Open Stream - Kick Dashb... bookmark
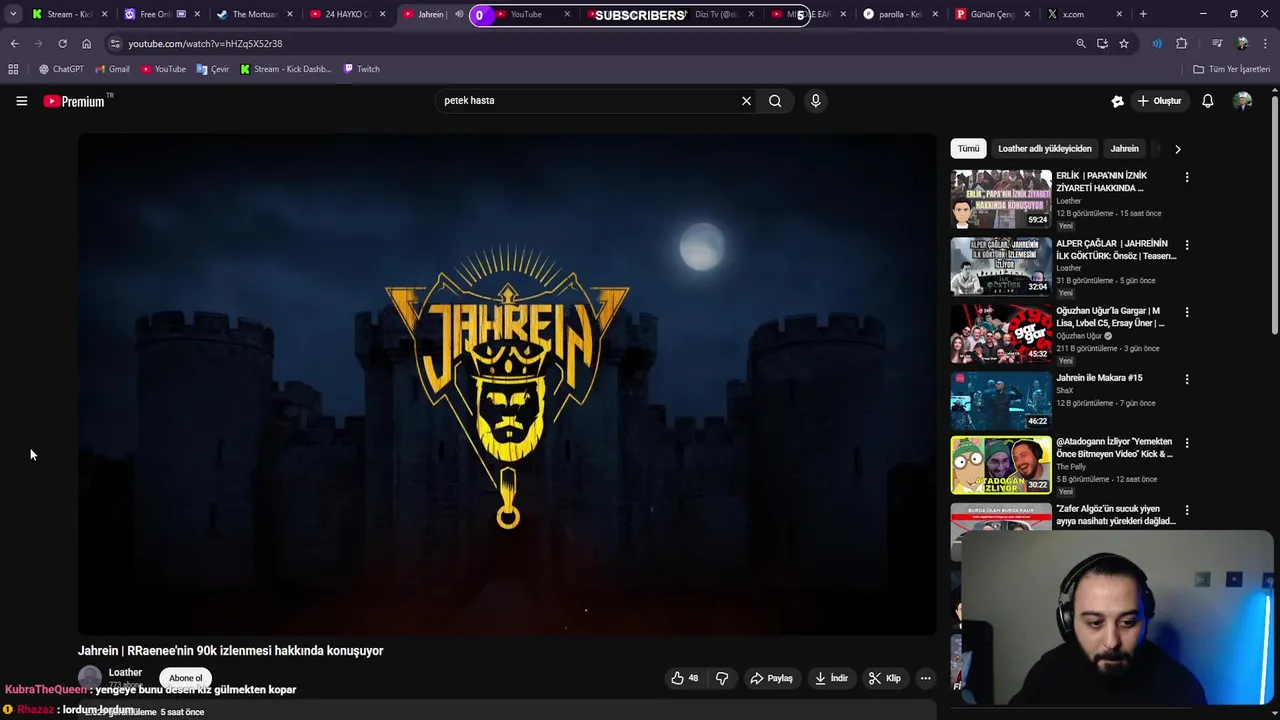Screen dimensions: 1280x720 pos(286,69)
